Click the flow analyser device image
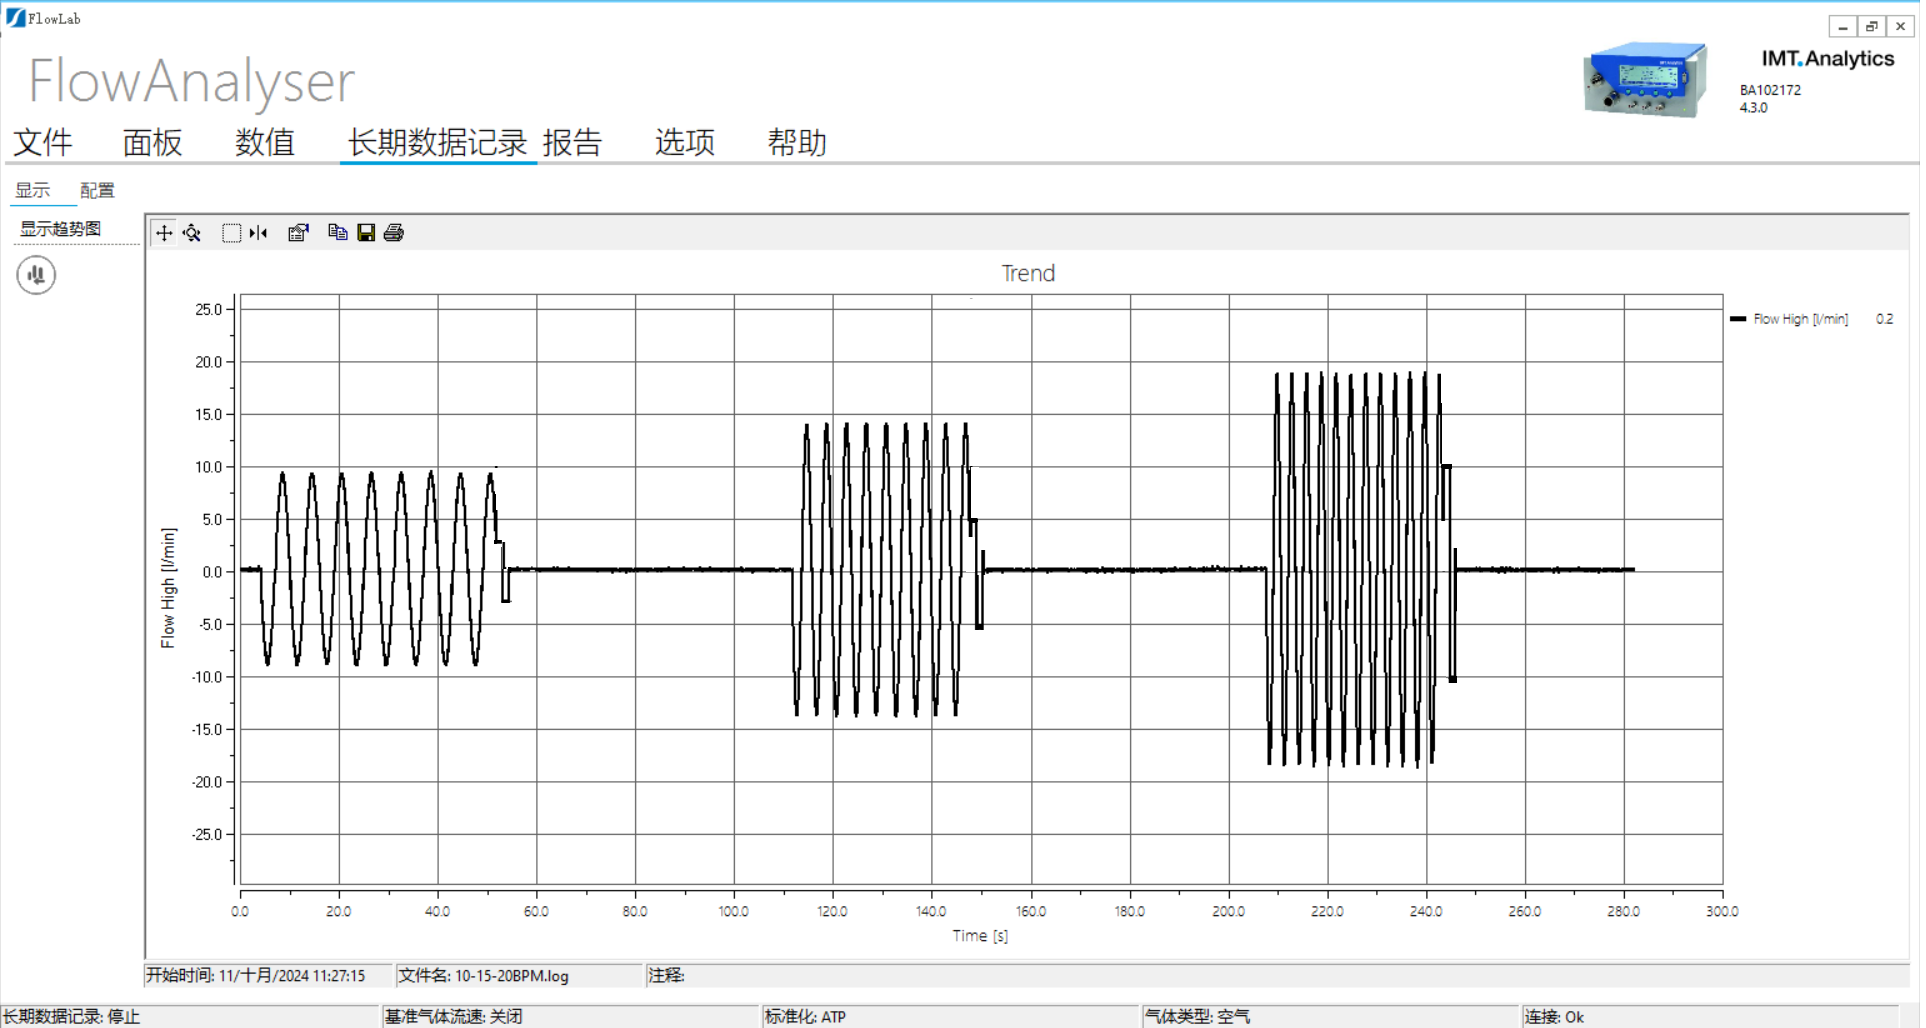This screenshot has height=1028, width=1926. (x=1645, y=80)
